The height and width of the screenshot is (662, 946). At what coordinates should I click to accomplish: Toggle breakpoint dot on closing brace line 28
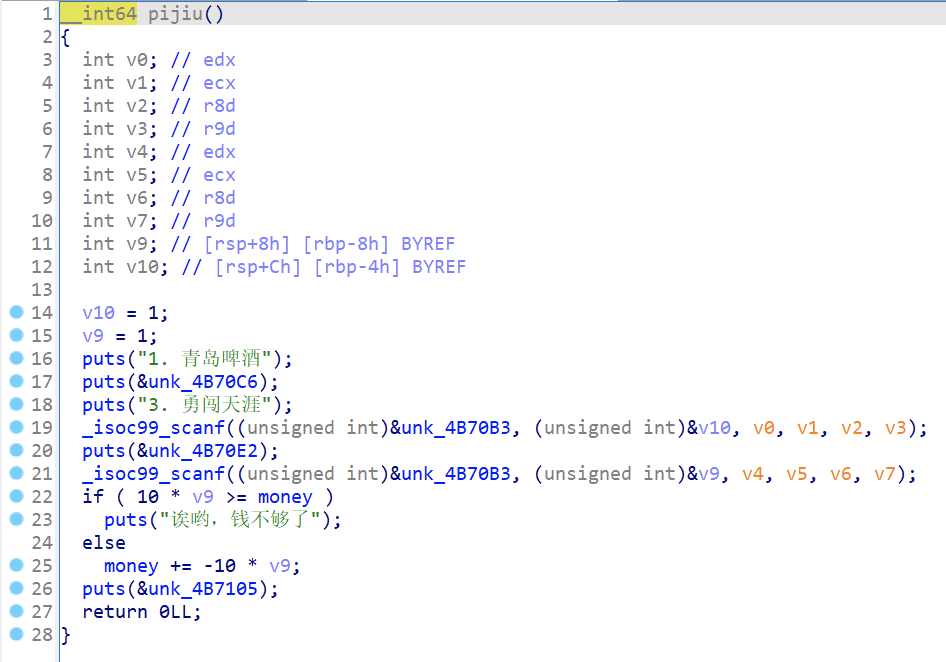tap(16, 635)
